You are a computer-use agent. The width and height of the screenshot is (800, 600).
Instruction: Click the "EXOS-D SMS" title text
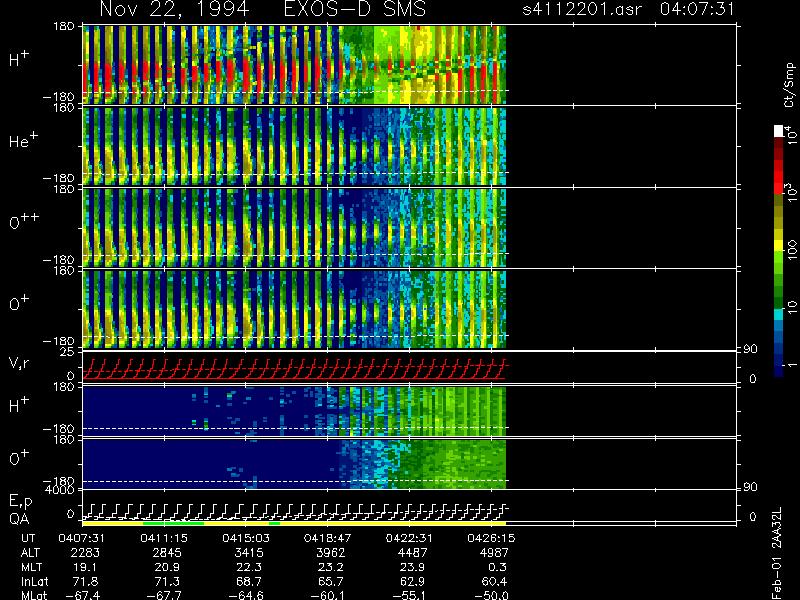pos(355,9)
